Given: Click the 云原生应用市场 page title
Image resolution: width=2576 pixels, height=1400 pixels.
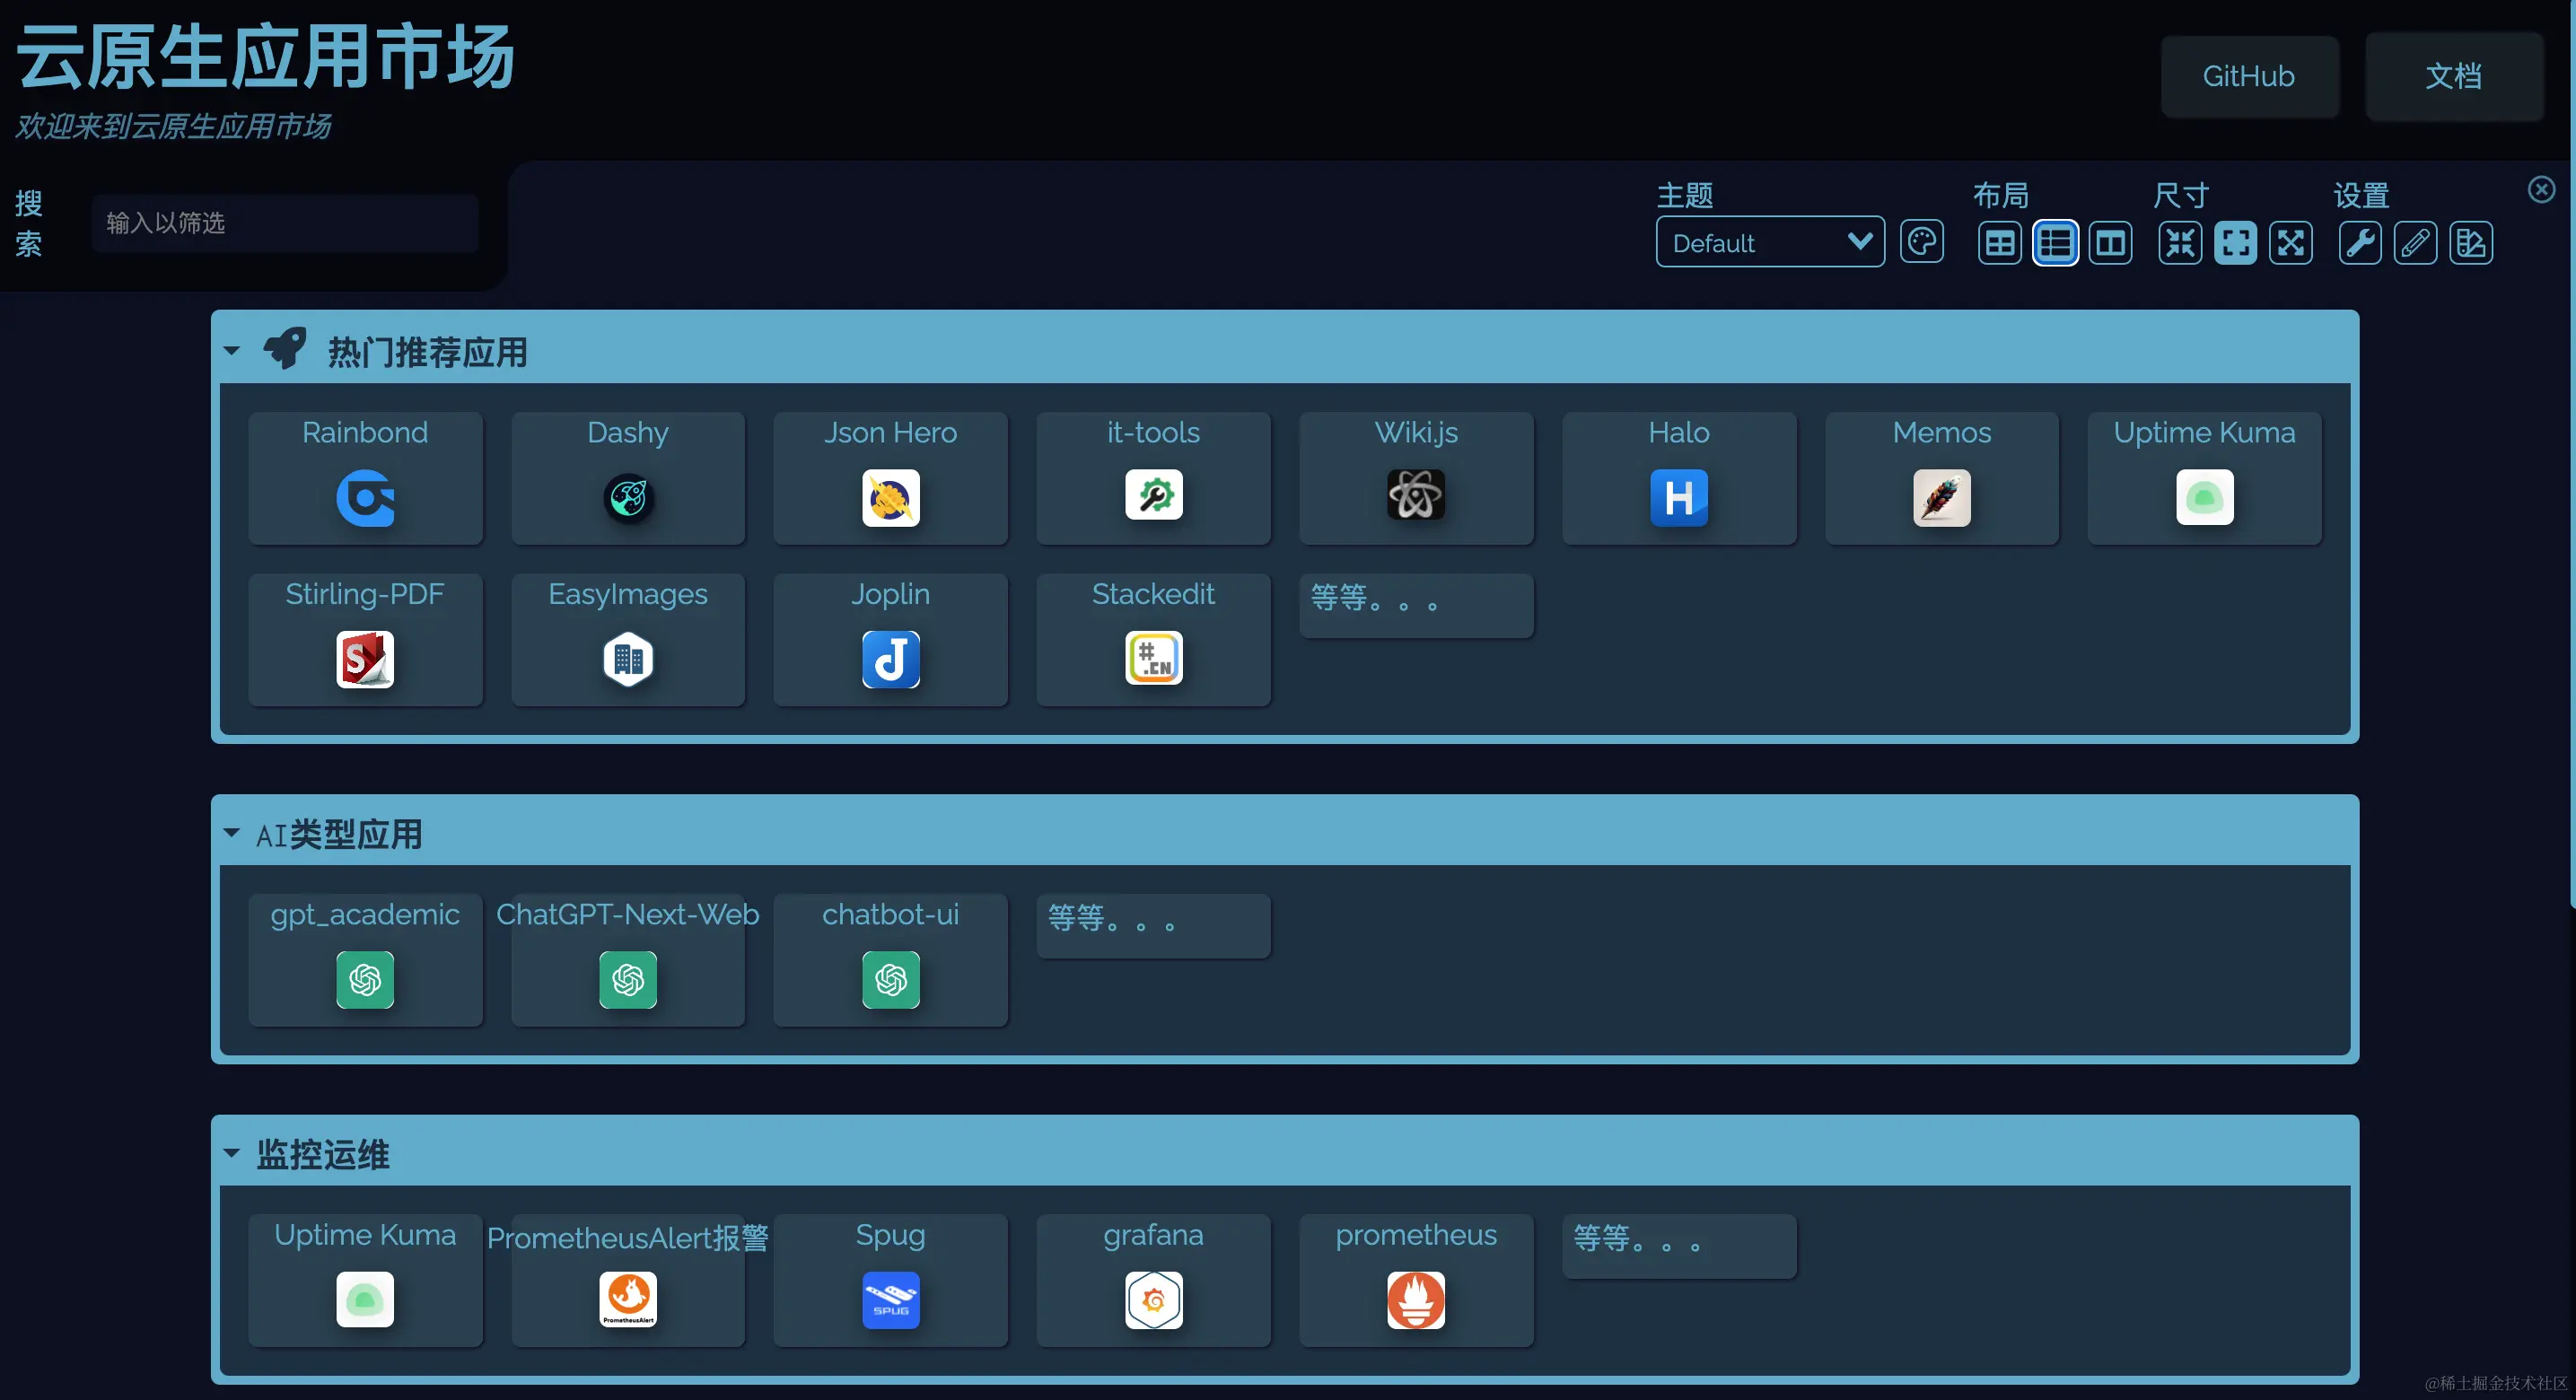Looking at the screenshot, I should pos(266,57).
